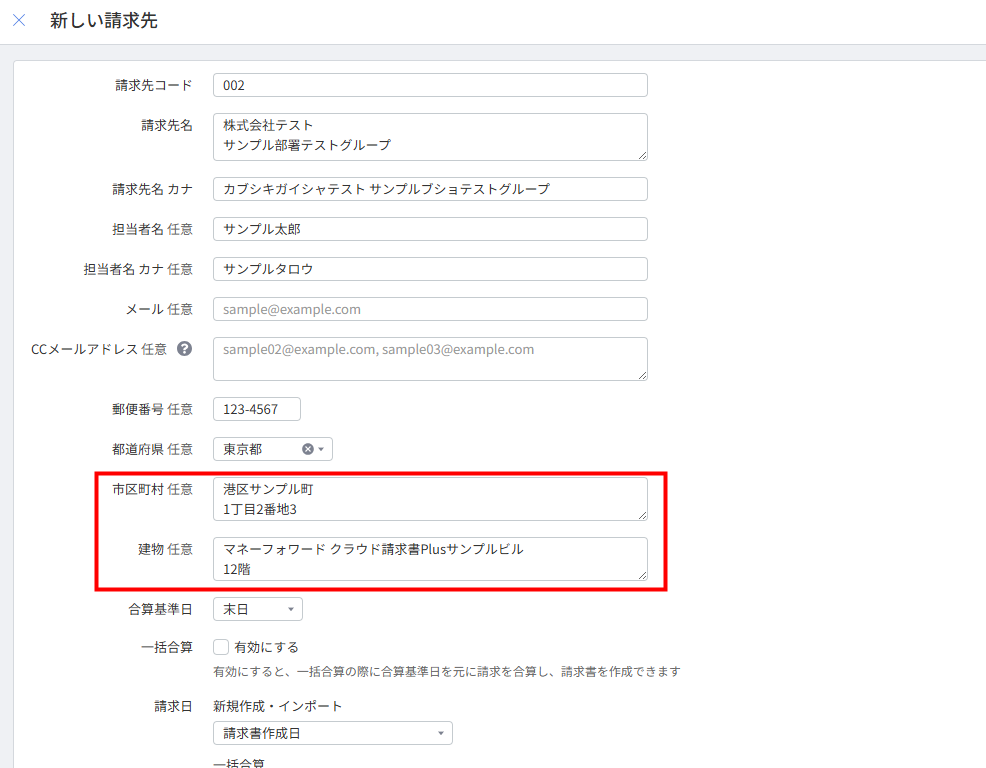
Task: Clear the selected prefecture 東京都
Action: (307, 449)
